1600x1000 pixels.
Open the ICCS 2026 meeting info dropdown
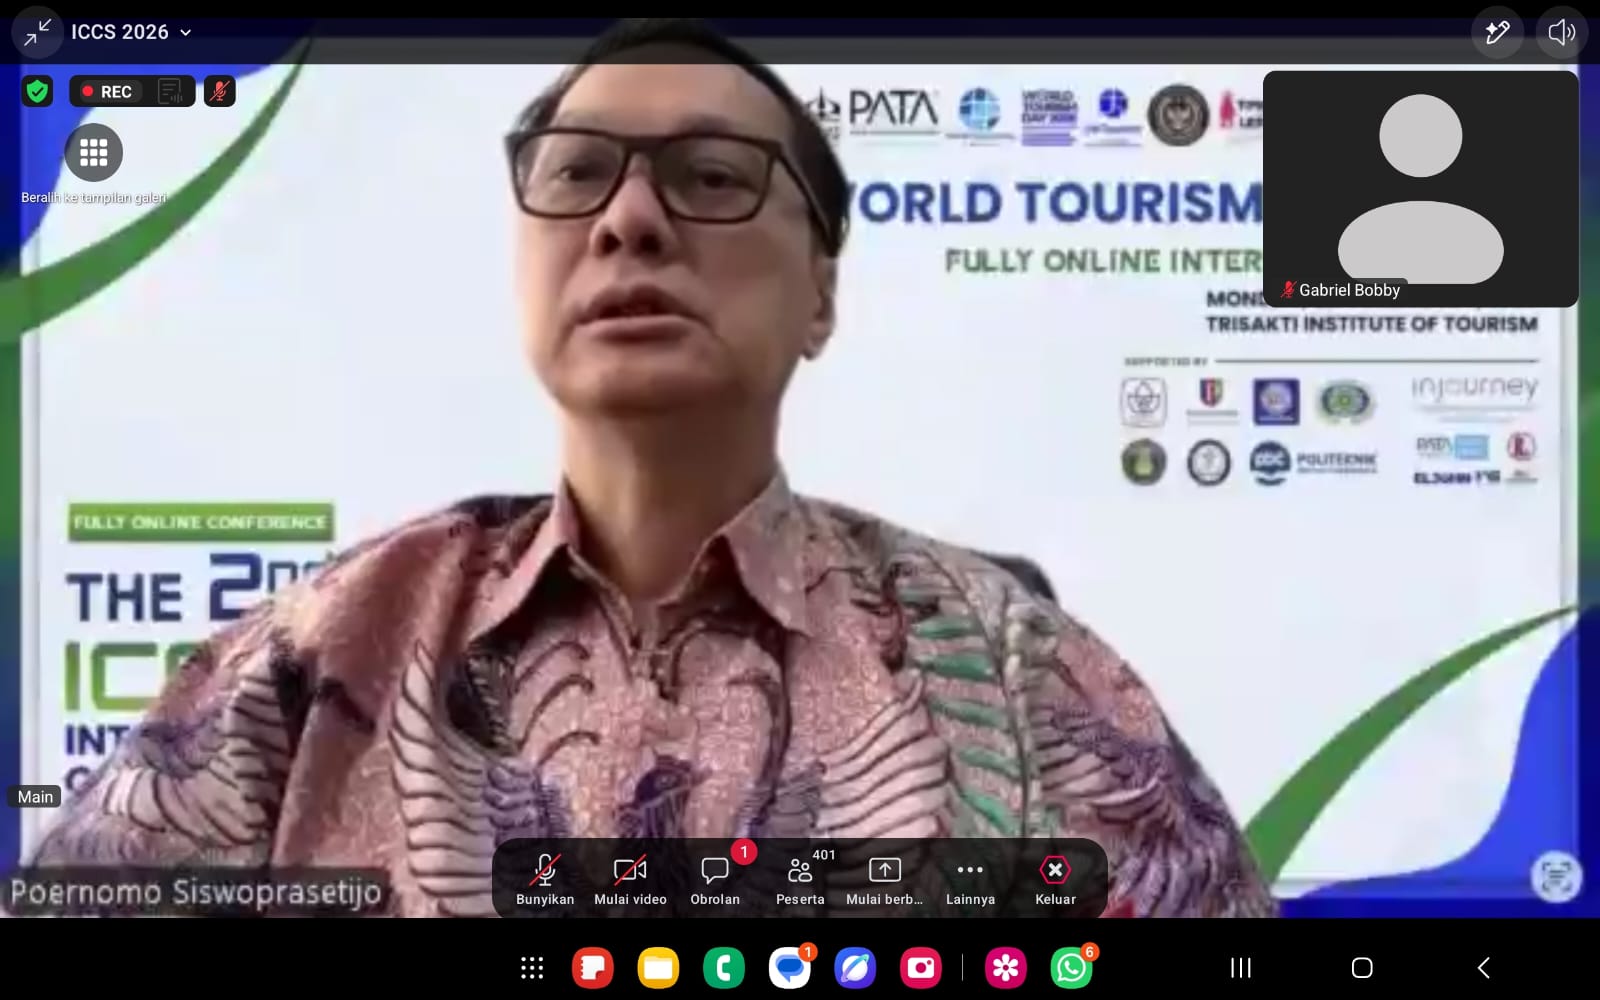(x=131, y=32)
